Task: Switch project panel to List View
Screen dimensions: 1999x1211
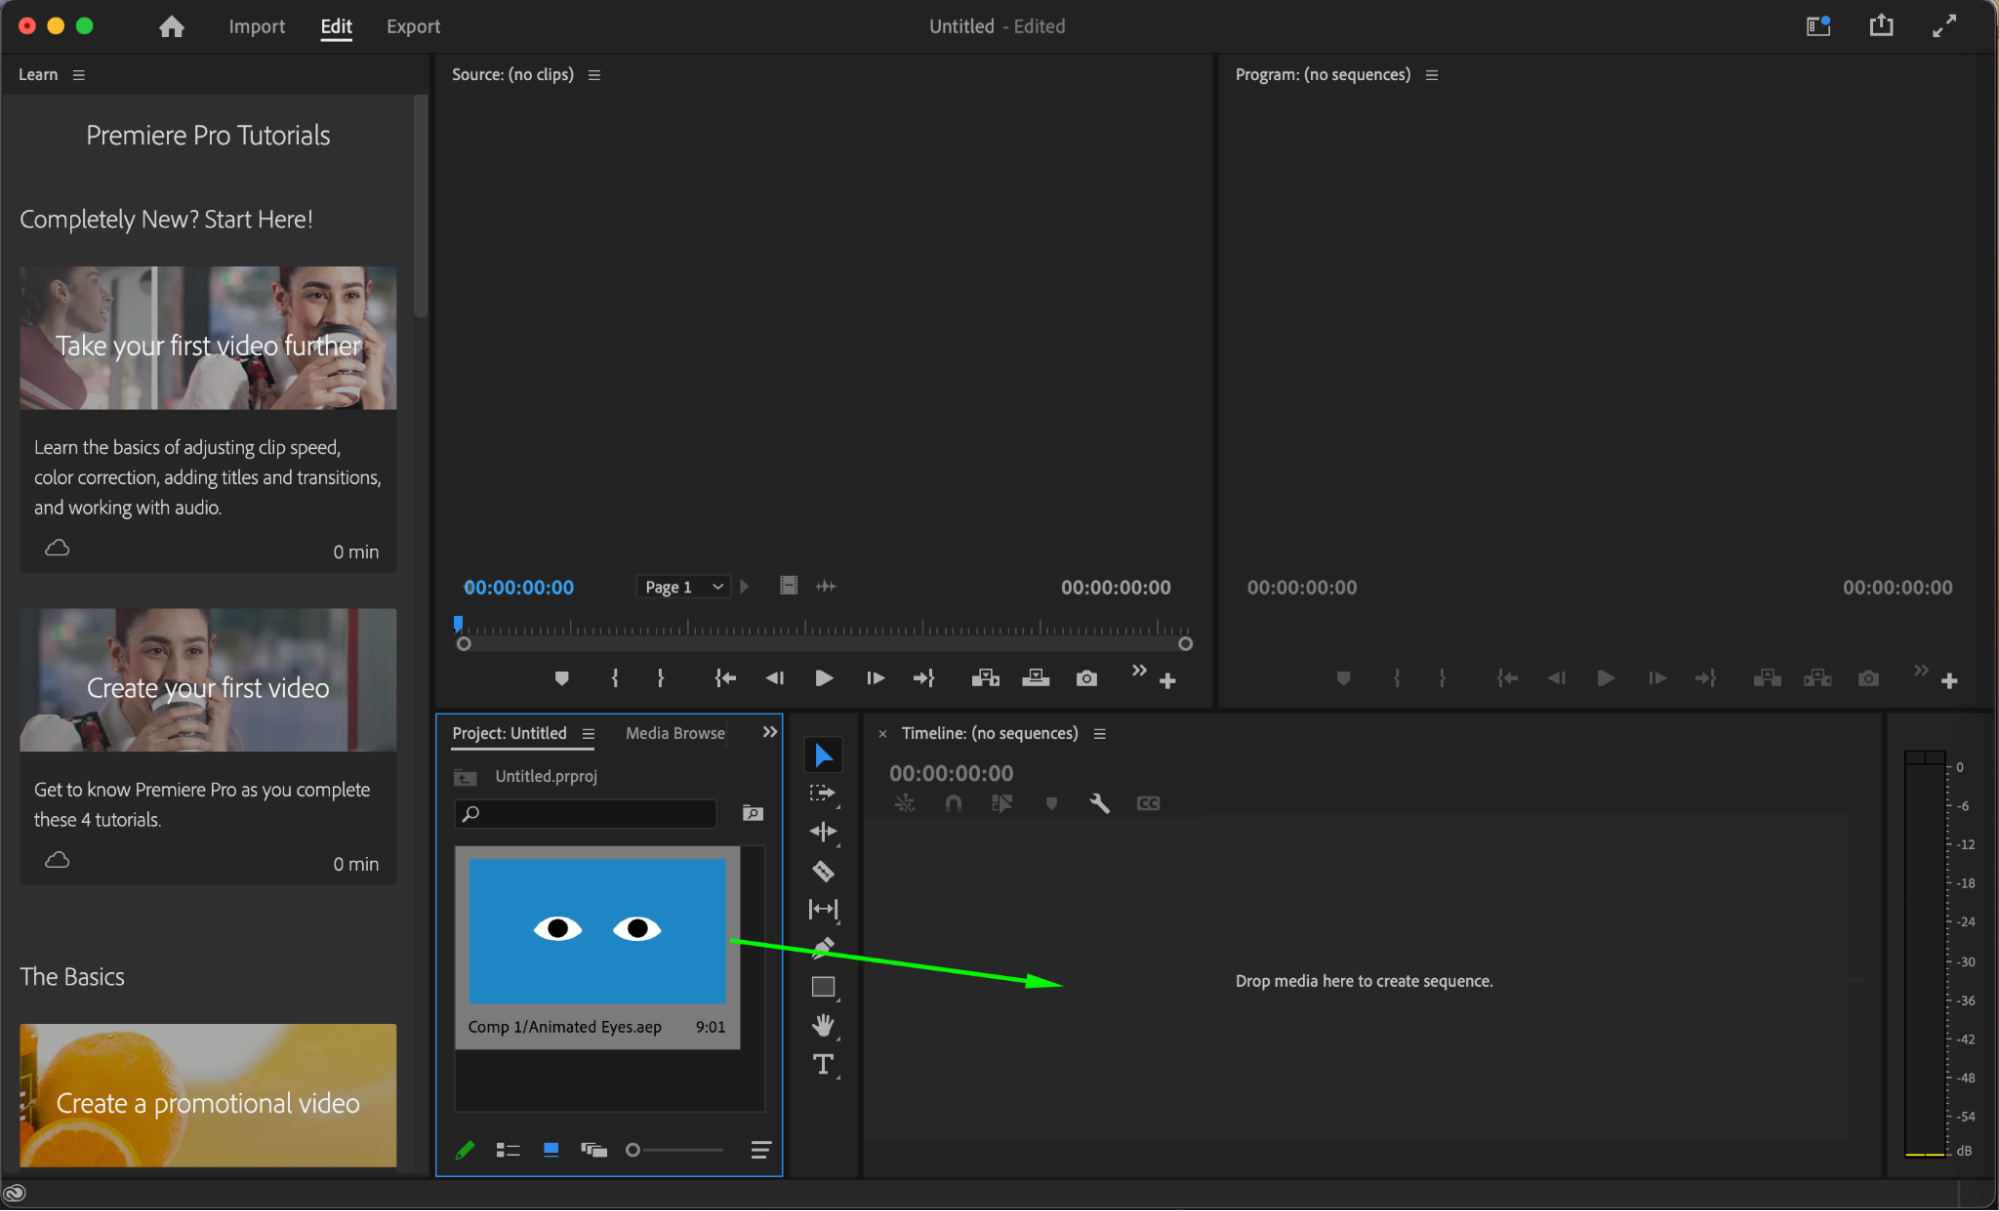Action: tap(508, 1150)
